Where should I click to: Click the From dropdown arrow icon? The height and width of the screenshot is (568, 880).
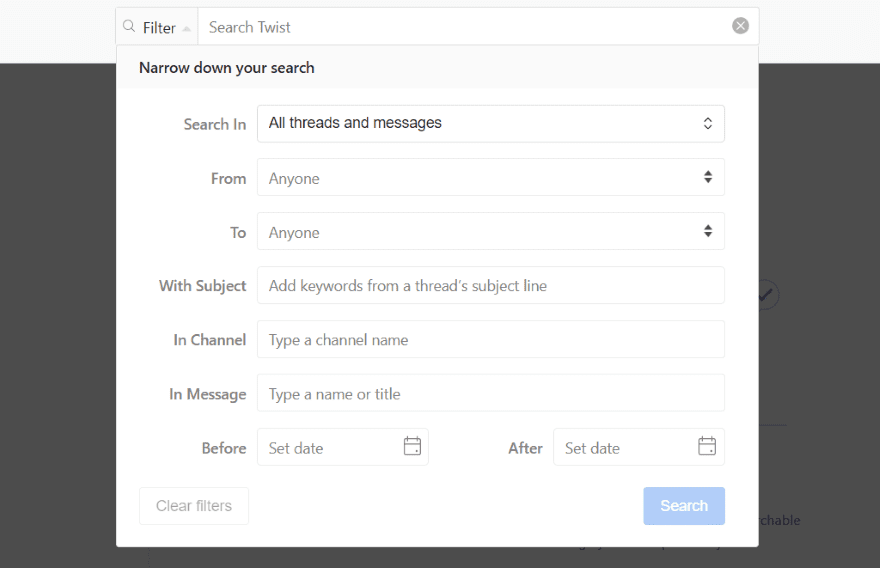(707, 178)
